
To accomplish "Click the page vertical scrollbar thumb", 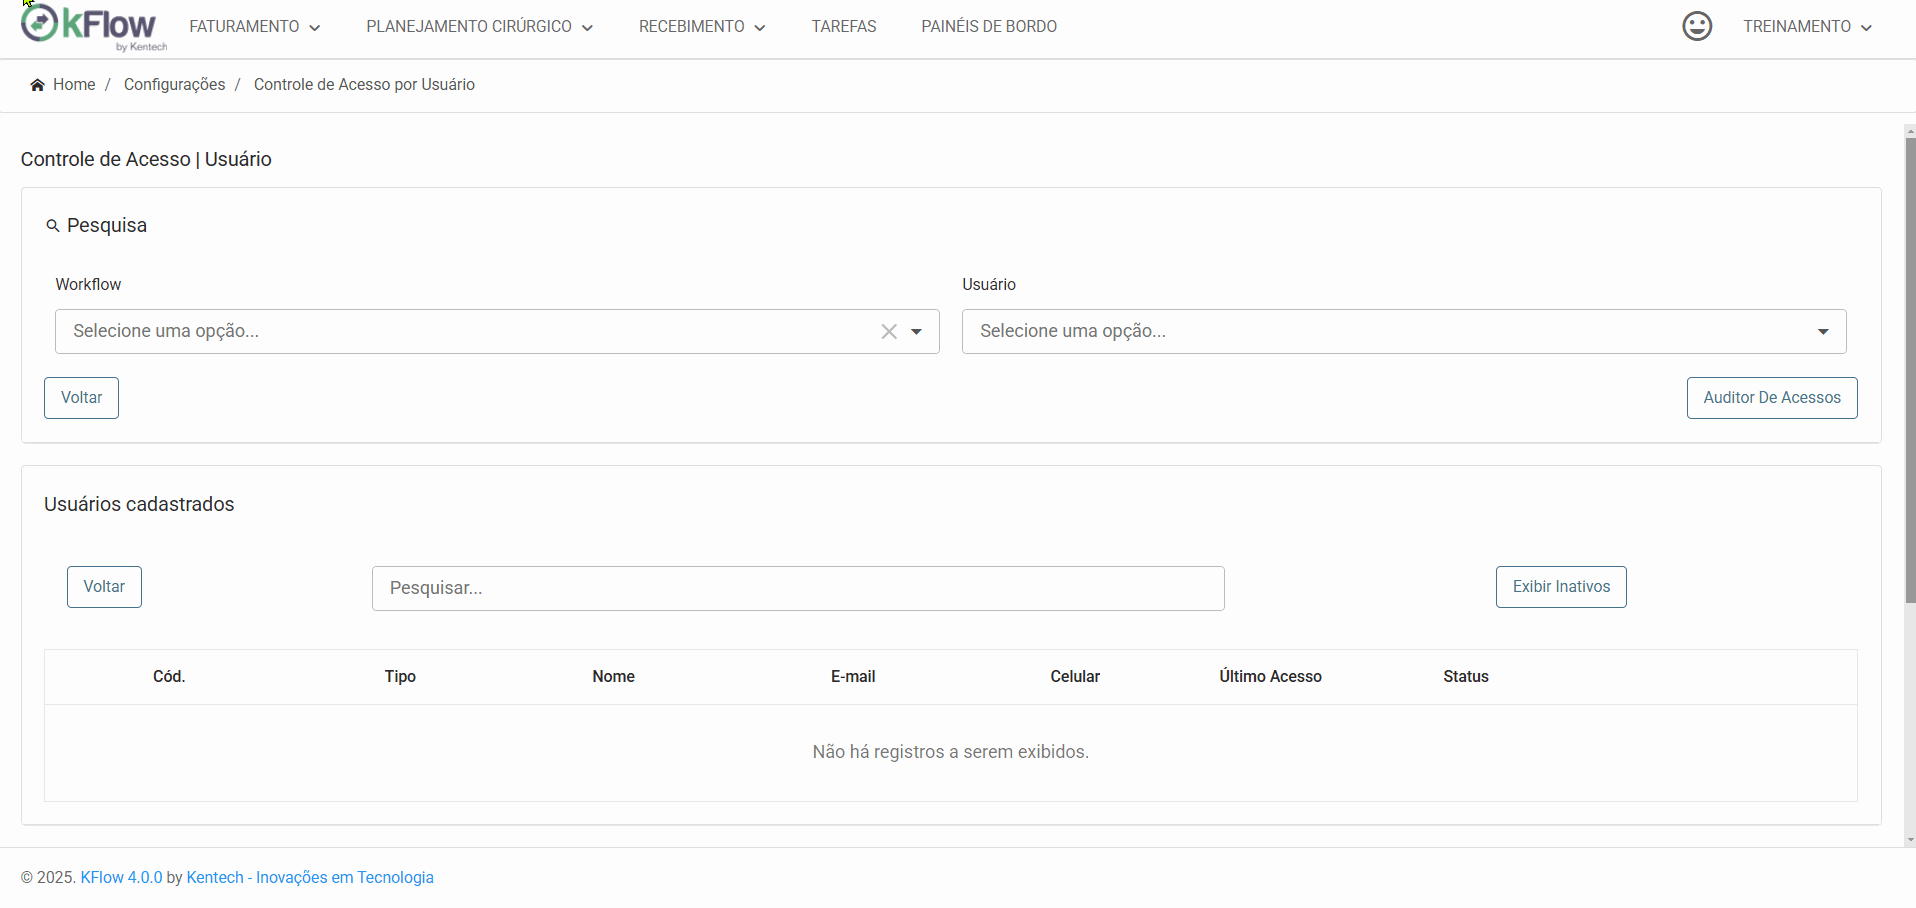I will coord(1910,370).
